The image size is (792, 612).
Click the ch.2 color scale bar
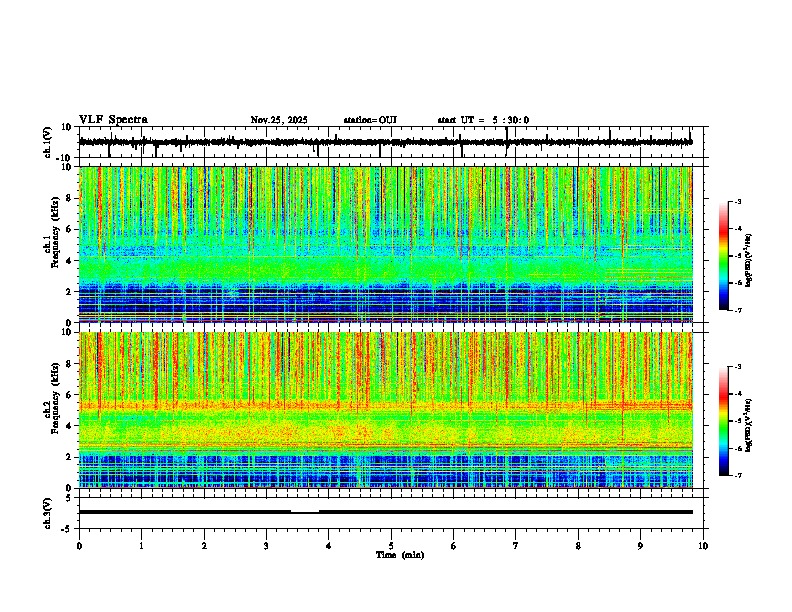723,421
